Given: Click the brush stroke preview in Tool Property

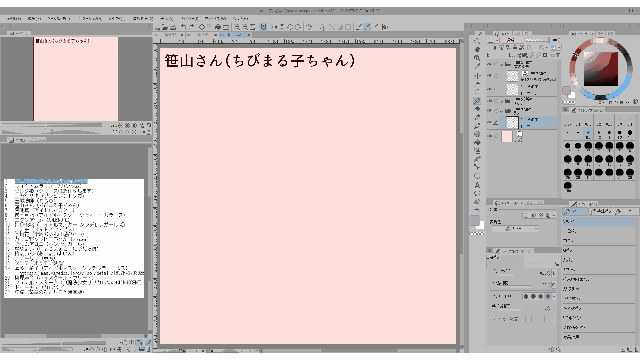Looking at the screenshot, I should (524, 261).
